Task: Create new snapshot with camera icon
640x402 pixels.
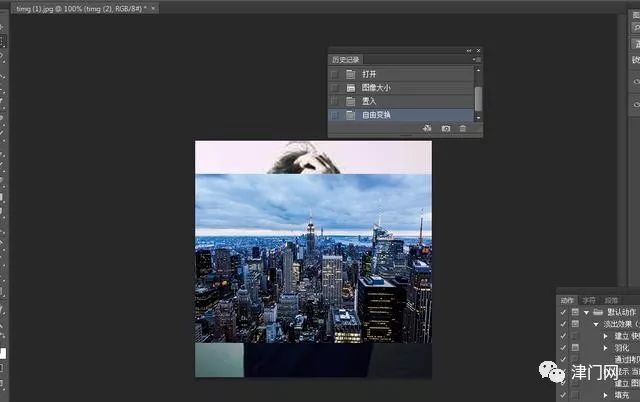Action: (446, 129)
